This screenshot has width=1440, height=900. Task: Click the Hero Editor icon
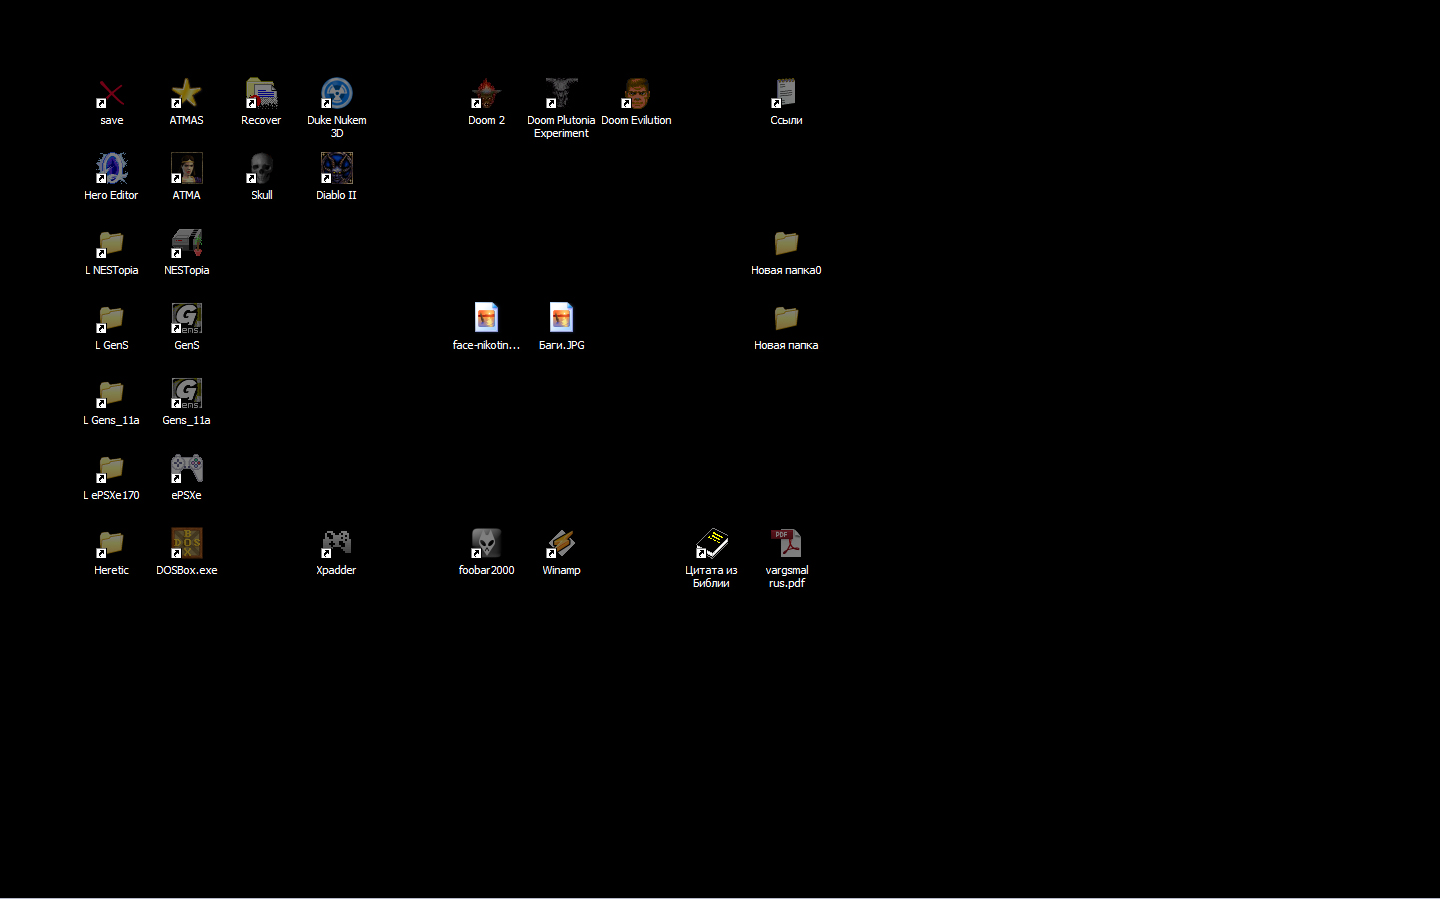[111, 170]
